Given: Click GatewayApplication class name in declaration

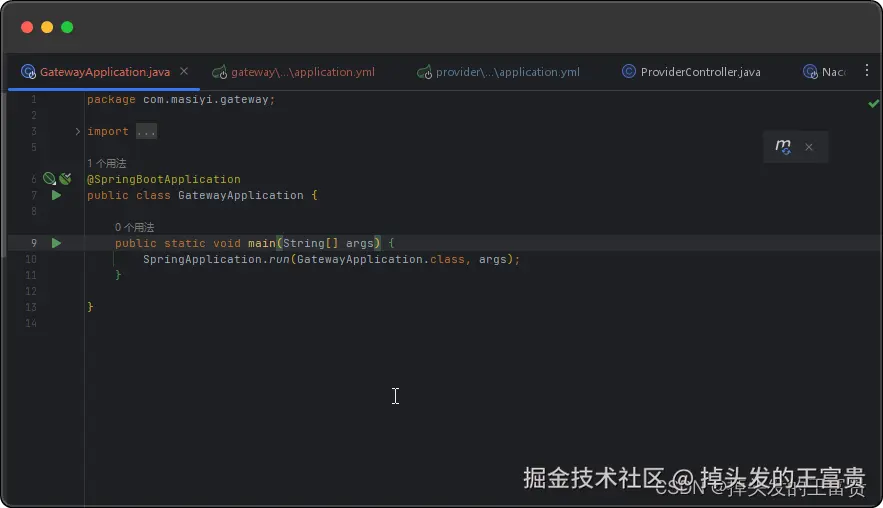Looking at the screenshot, I should pyautogui.click(x=240, y=195).
